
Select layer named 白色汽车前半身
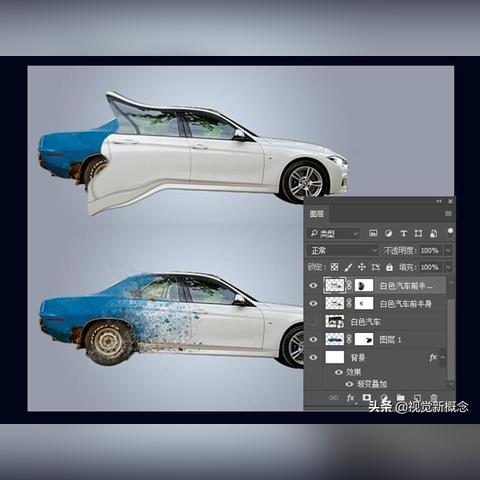[406, 304]
